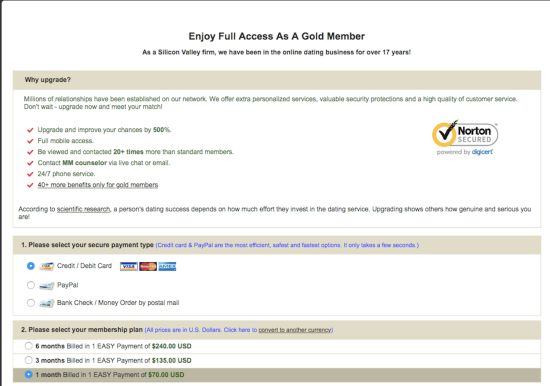
Task: Click the Why upgrade? section header
Action: tap(277, 80)
